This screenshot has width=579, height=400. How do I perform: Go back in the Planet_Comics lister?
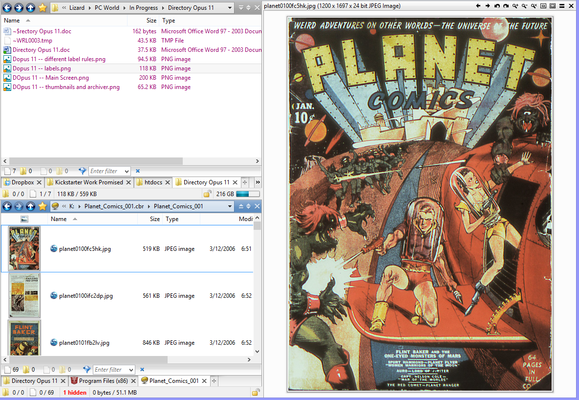click(x=7, y=206)
